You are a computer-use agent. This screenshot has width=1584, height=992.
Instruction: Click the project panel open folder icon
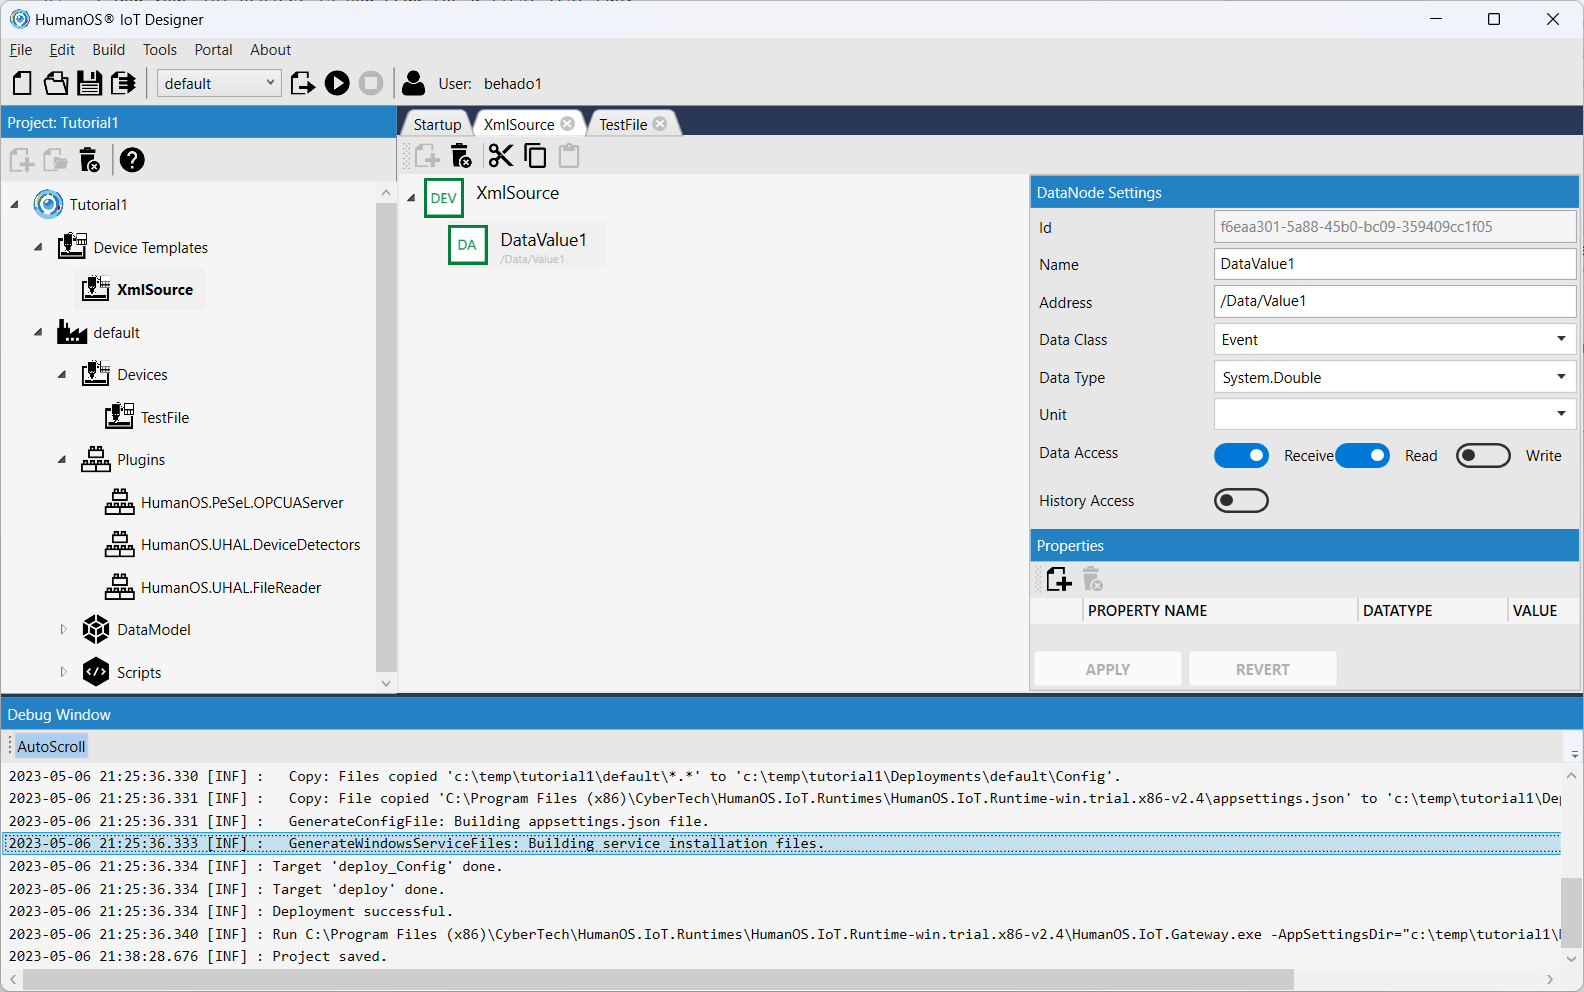pos(56,160)
